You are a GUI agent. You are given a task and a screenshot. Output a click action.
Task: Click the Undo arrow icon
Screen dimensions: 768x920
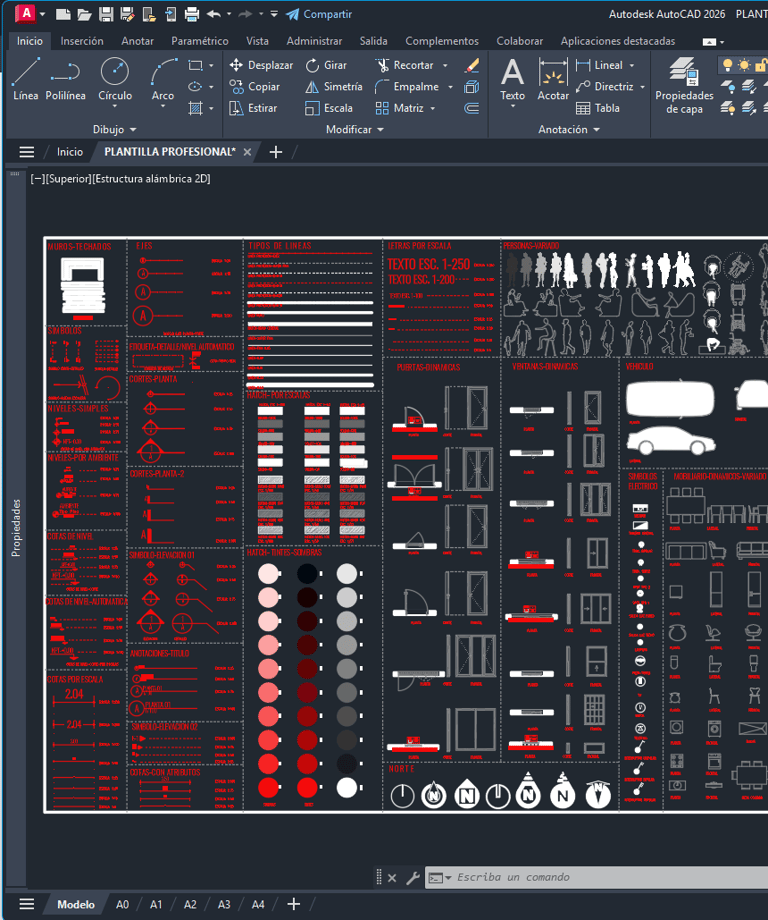pyautogui.click(x=214, y=14)
